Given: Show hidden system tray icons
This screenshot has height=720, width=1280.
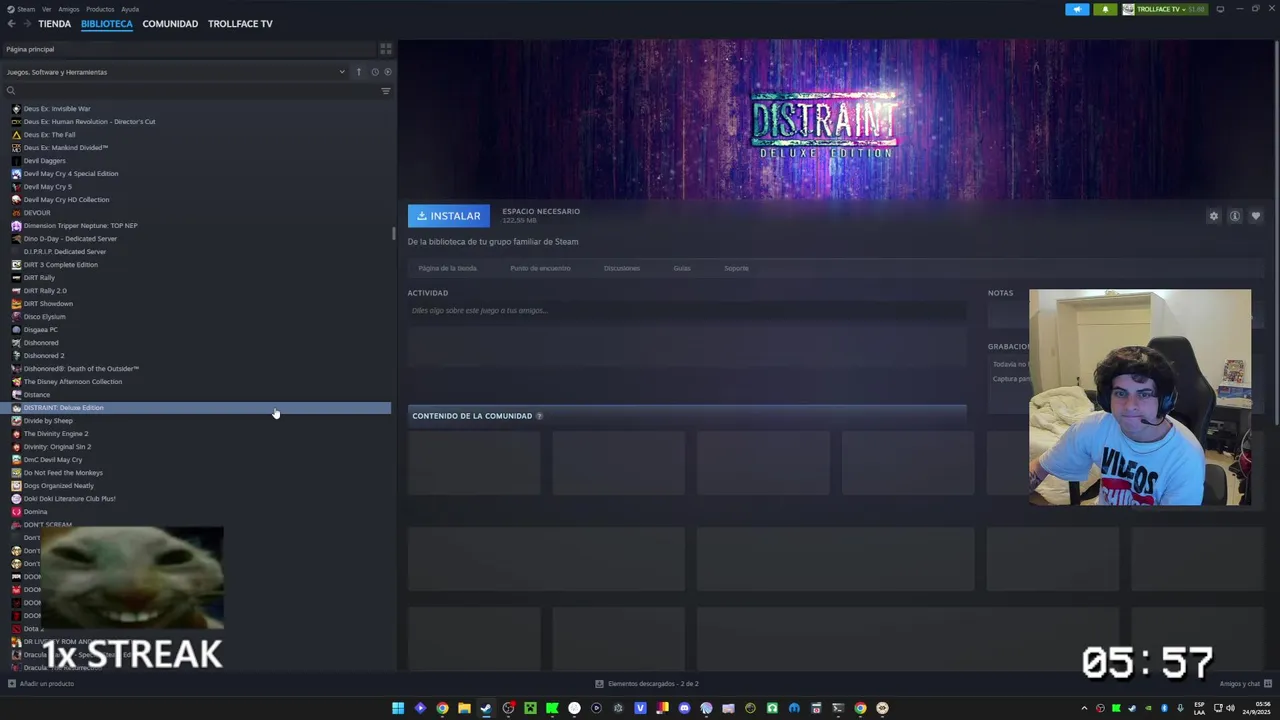Looking at the screenshot, I should click(1084, 708).
